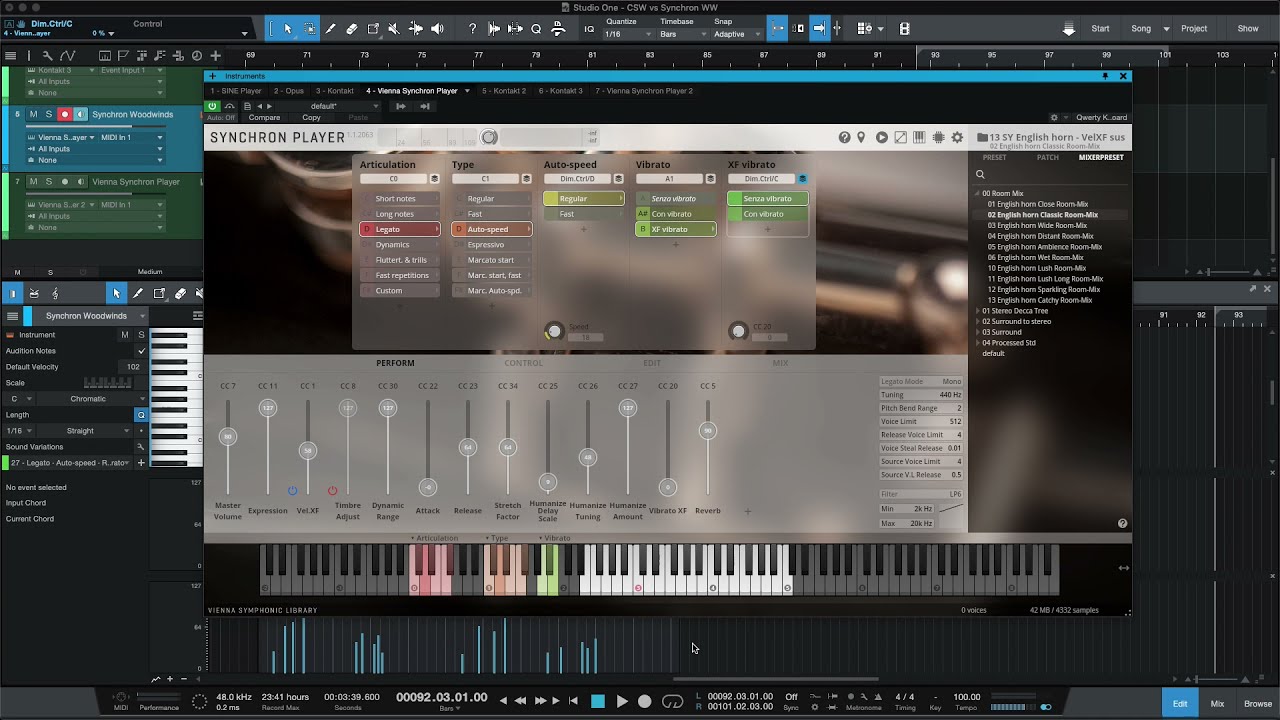The image size is (1280, 720).
Task: Solo the Synchron Woodwinds track
Action: click(x=48, y=114)
